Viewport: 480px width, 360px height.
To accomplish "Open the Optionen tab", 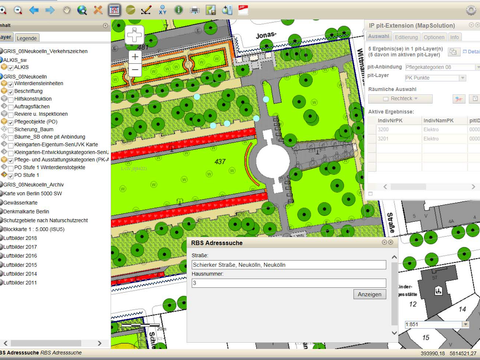I will (x=434, y=37).
